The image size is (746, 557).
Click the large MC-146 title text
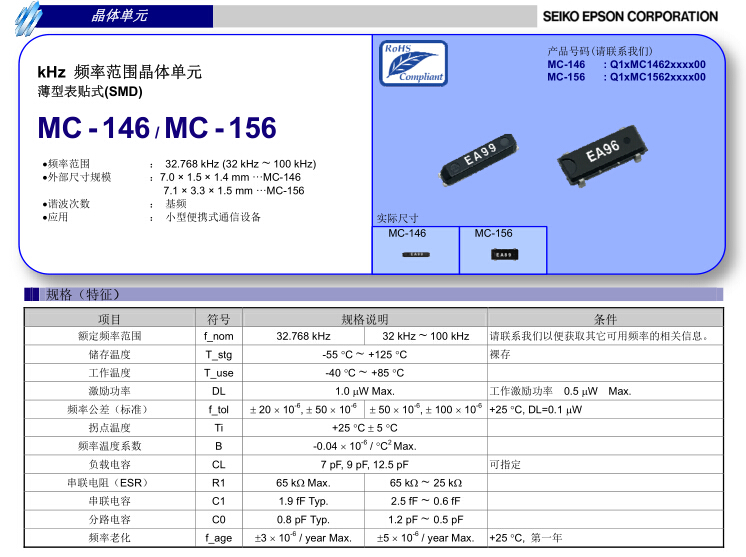[92, 129]
